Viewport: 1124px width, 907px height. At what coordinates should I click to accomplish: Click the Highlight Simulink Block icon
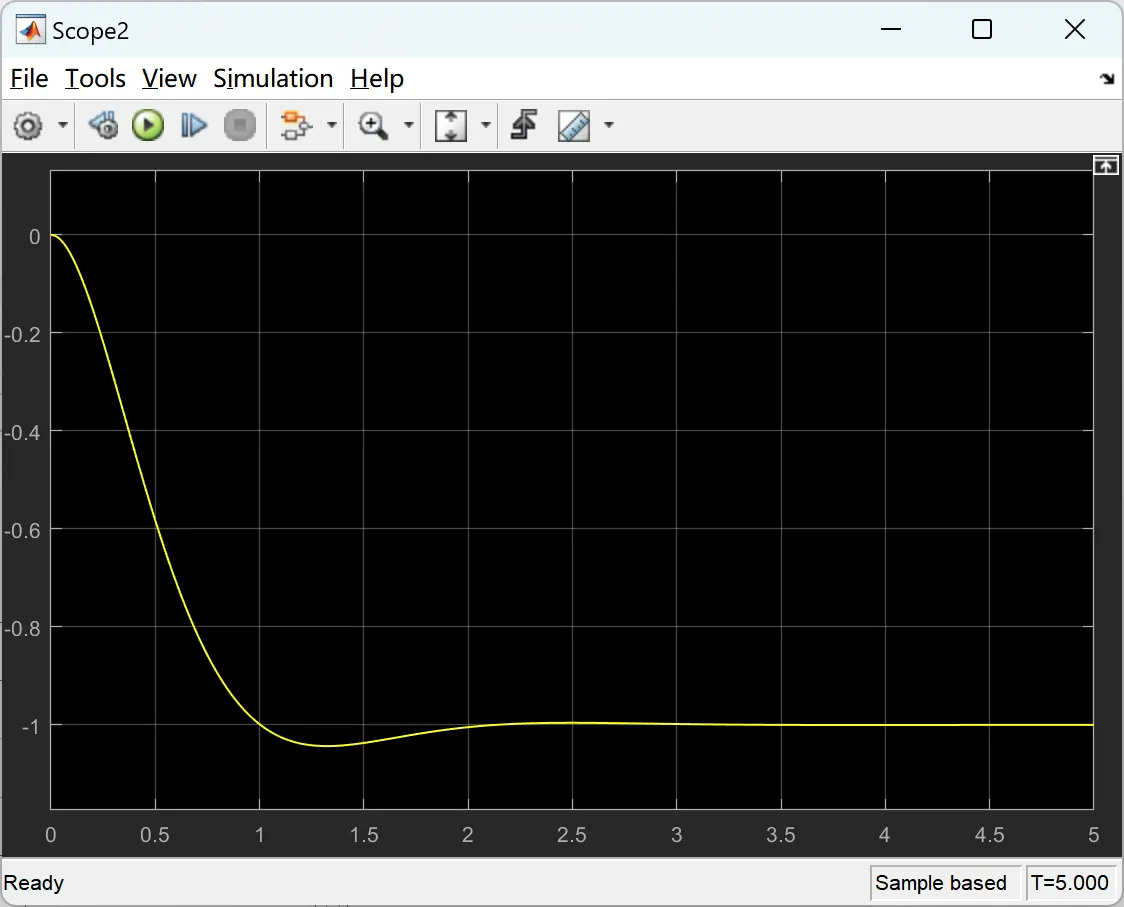tap(295, 125)
